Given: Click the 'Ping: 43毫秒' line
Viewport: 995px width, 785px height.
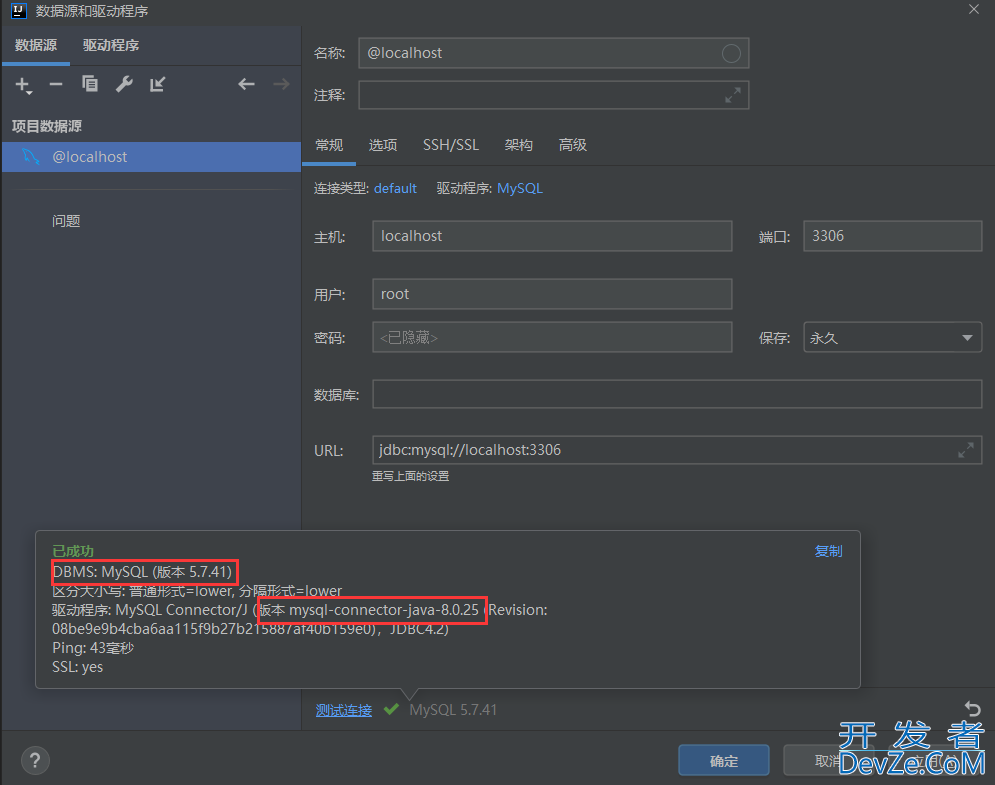Looking at the screenshot, I should click(x=93, y=648).
